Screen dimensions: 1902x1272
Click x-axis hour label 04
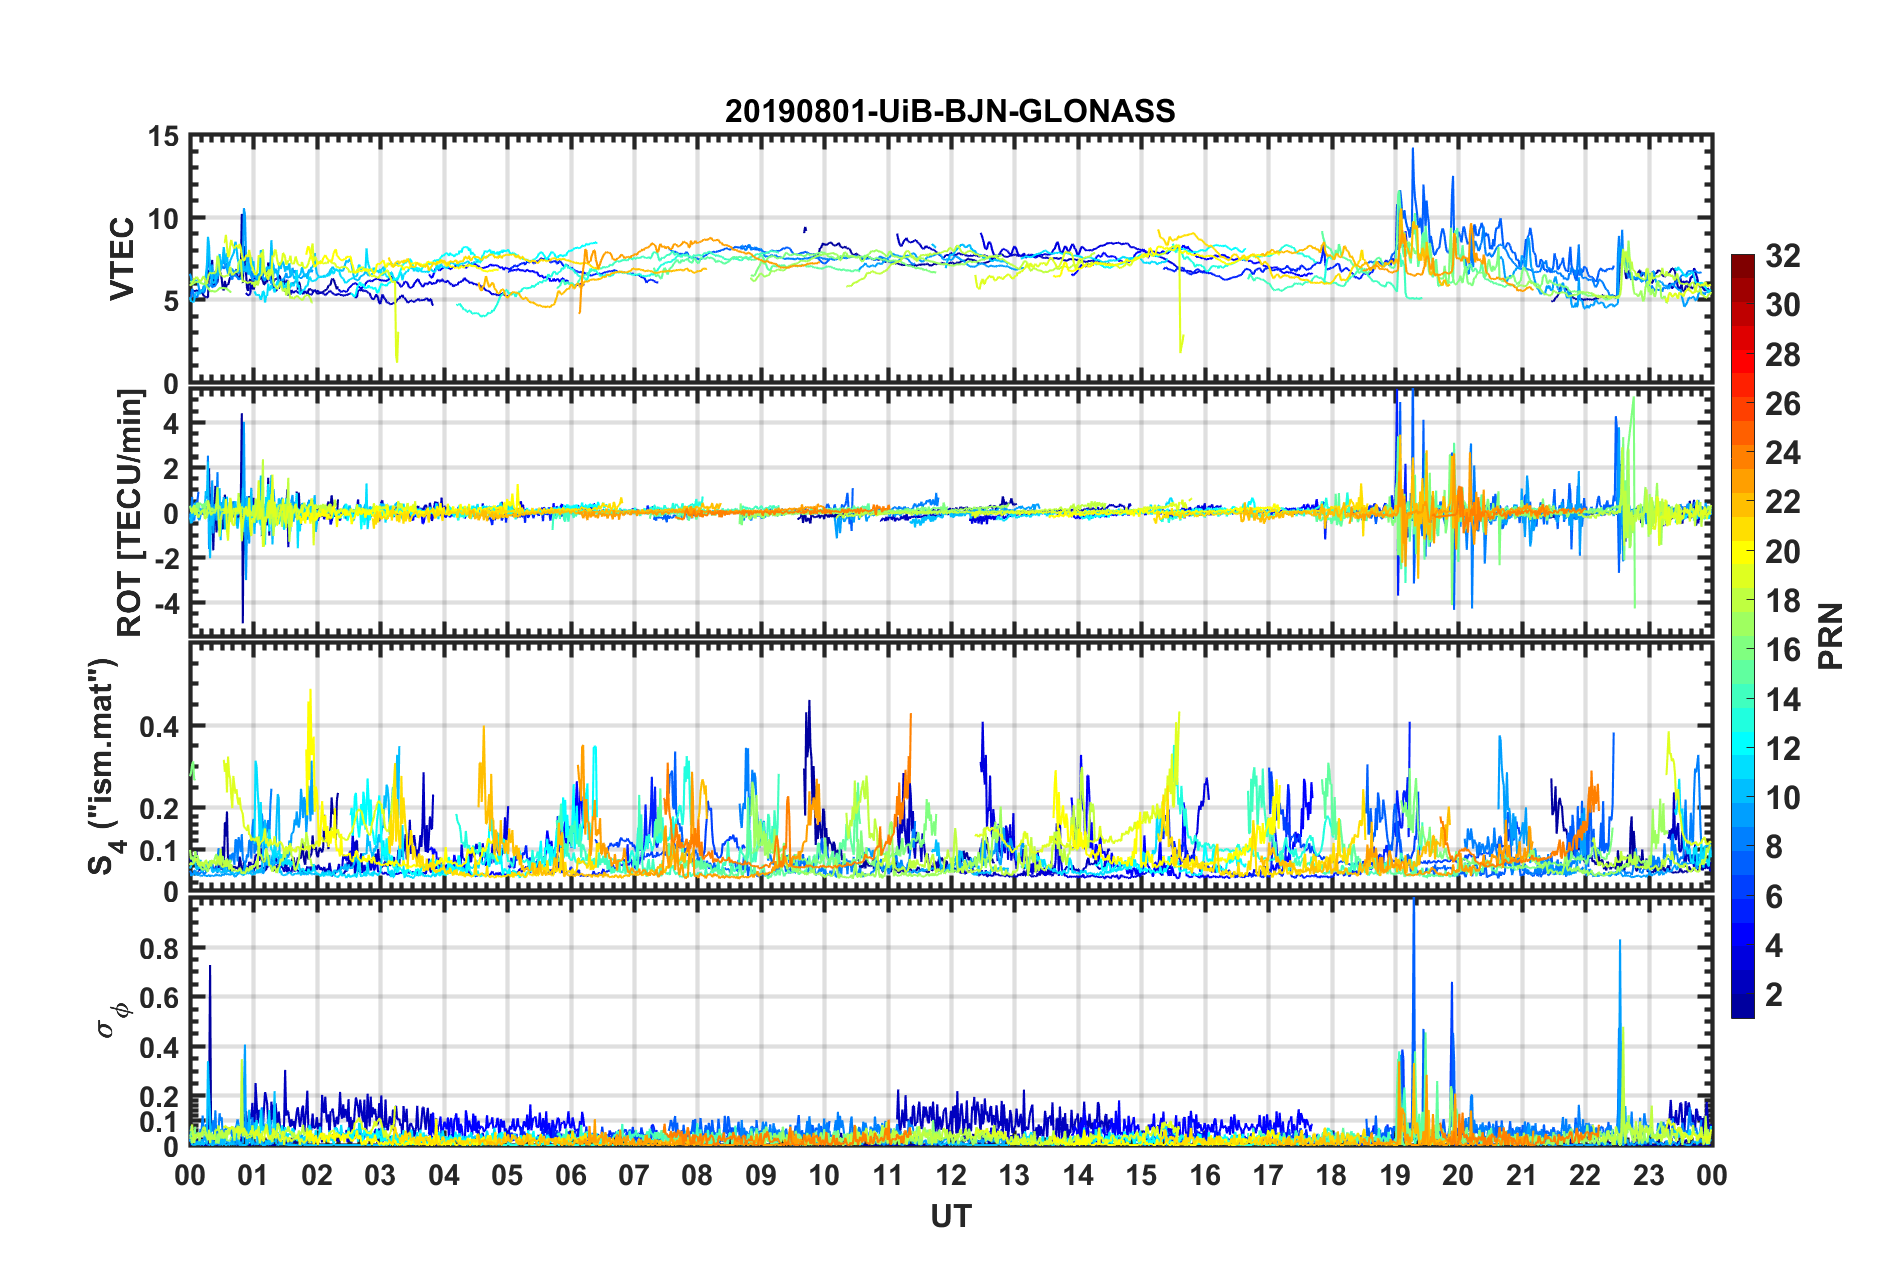444,1175
